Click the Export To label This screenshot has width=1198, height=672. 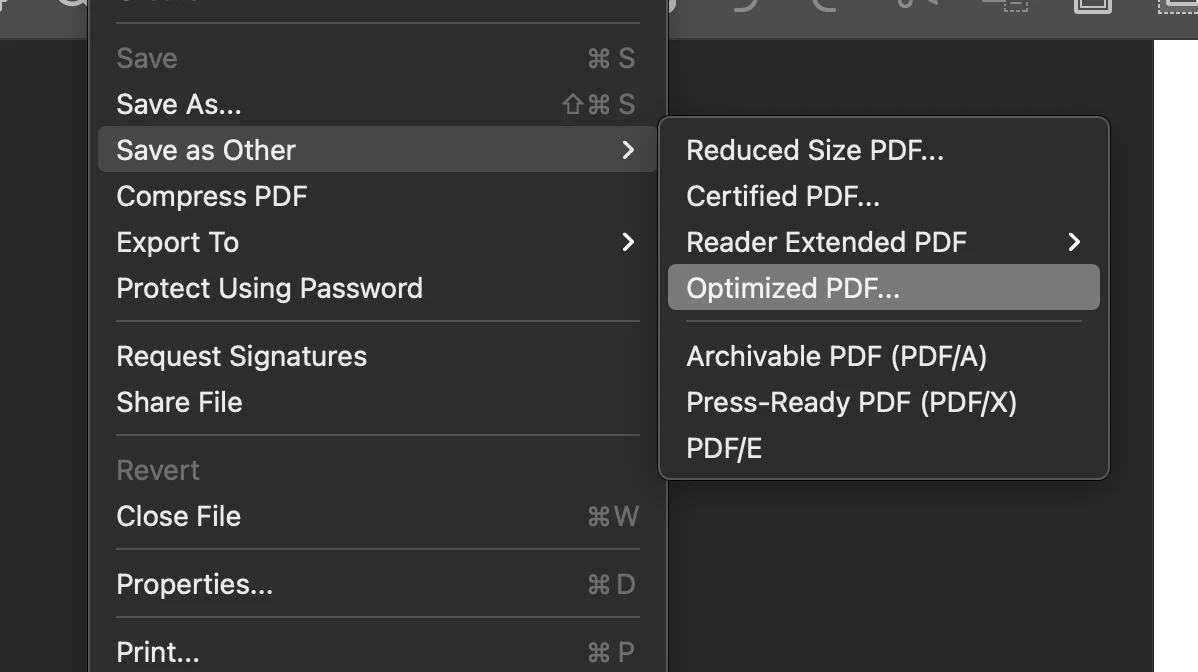(177, 242)
